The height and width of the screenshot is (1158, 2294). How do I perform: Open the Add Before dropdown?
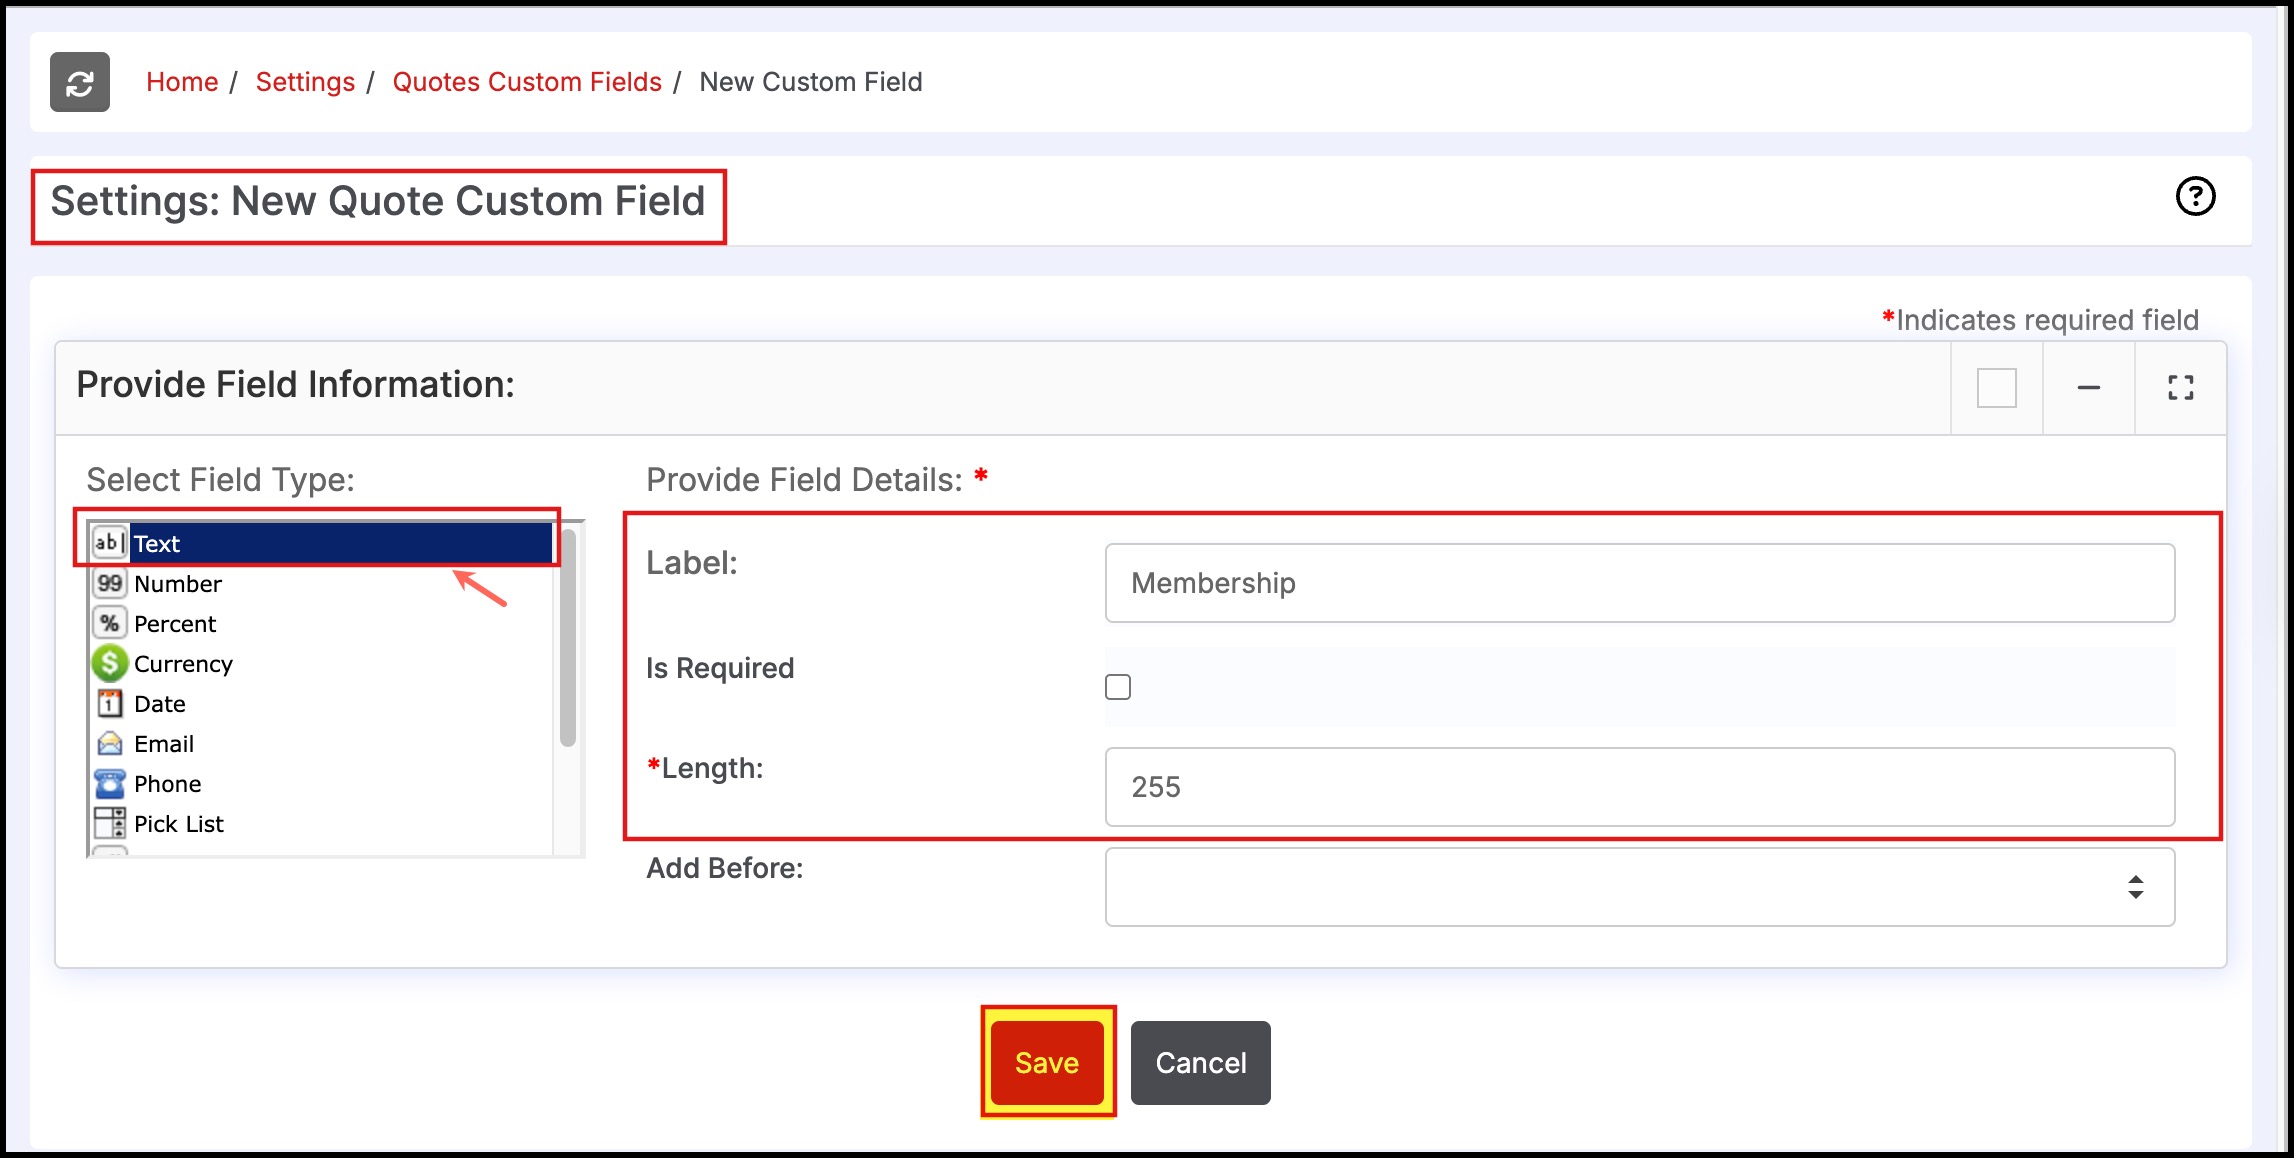1639,887
